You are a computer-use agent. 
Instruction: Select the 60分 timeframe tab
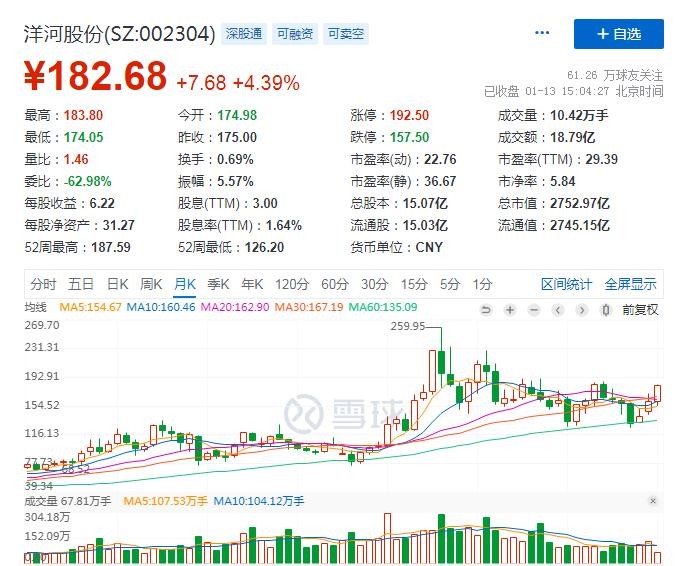click(335, 284)
